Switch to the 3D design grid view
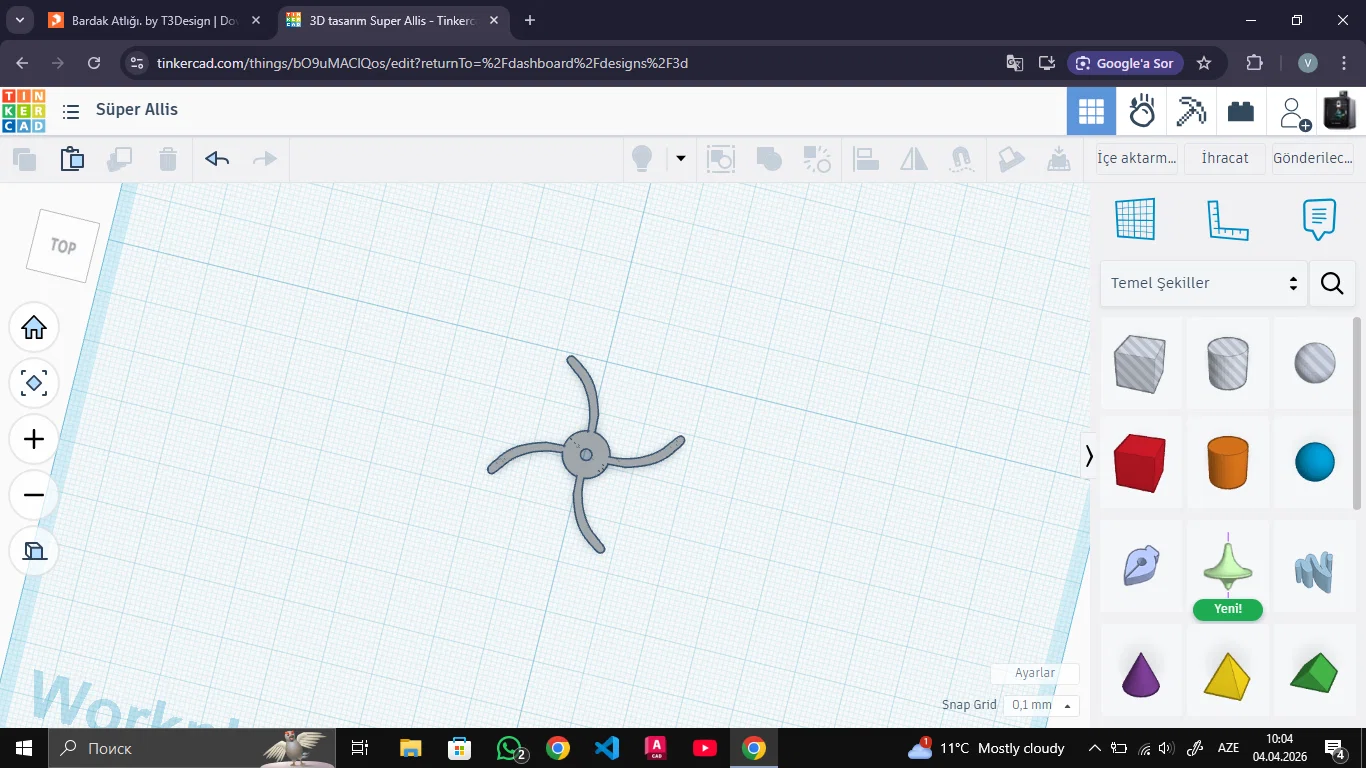1366x768 pixels. pyautogui.click(x=1091, y=111)
